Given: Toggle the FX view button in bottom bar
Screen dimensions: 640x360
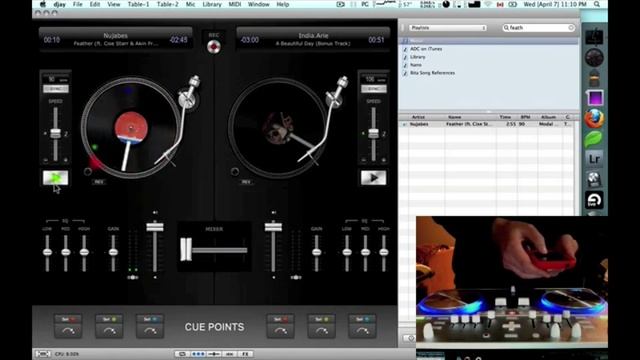Looking at the screenshot, I should pyautogui.click(x=245, y=354).
